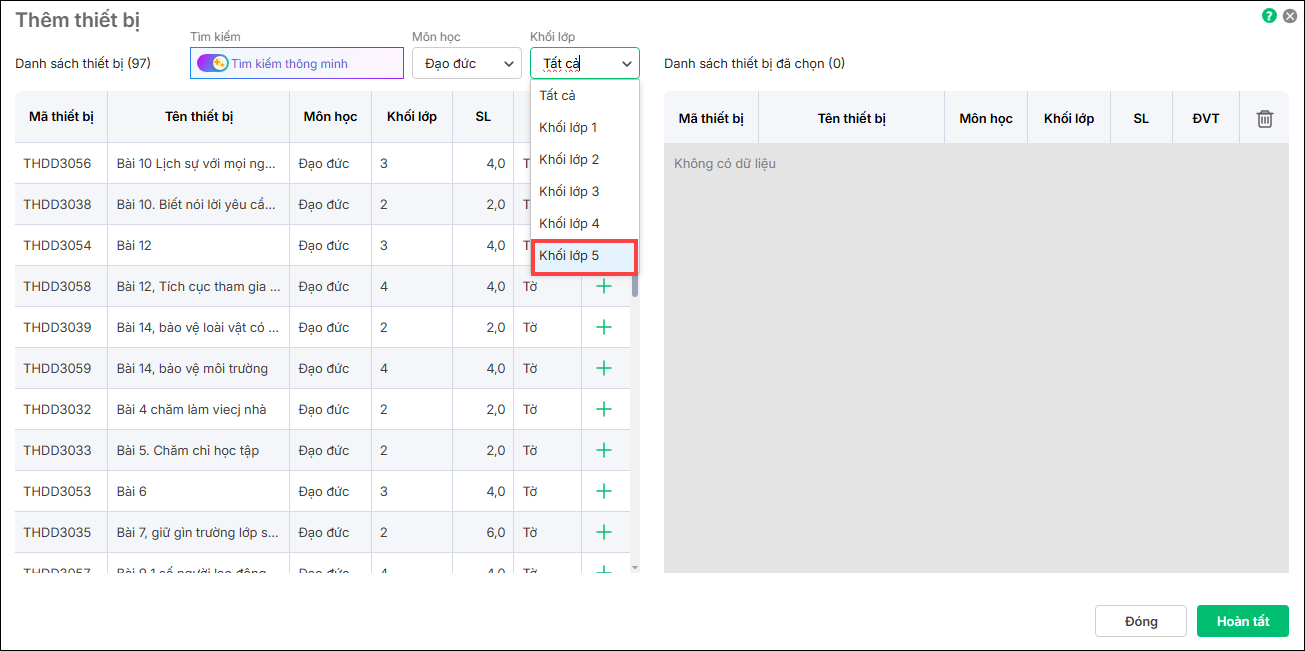Add device THDD3039 using its plus icon
The image size is (1305, 651).
pyautogui.click(x=604, y=328)
